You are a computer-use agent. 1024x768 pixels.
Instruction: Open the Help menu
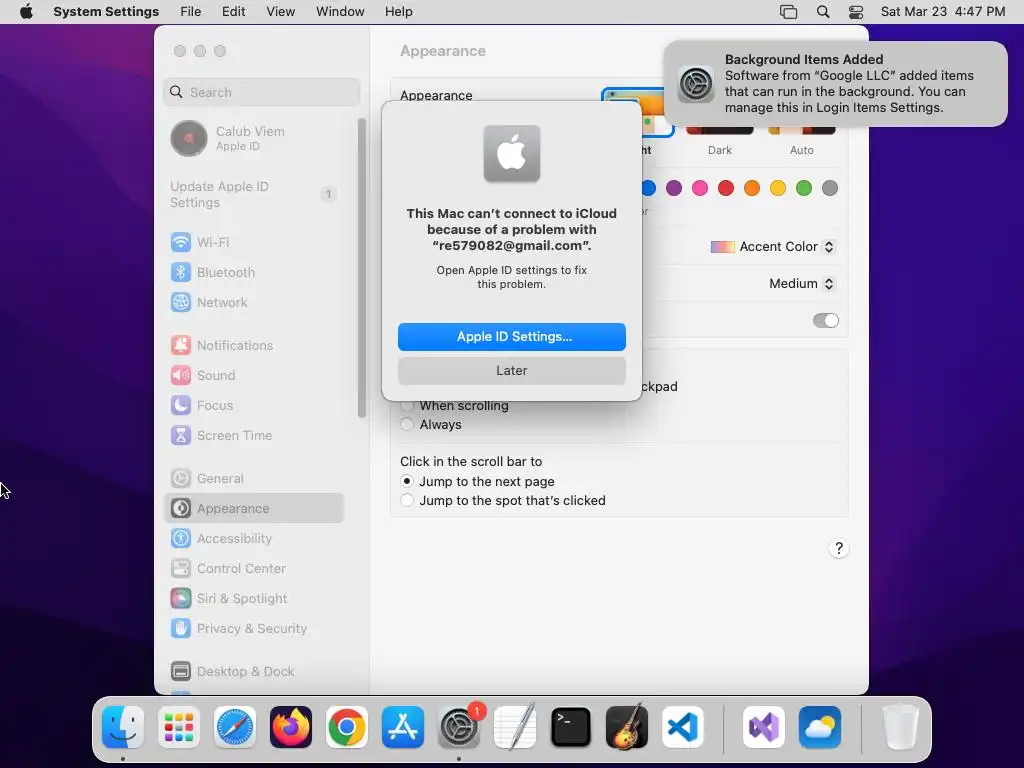pyautogui.click(x=398, y=12)
